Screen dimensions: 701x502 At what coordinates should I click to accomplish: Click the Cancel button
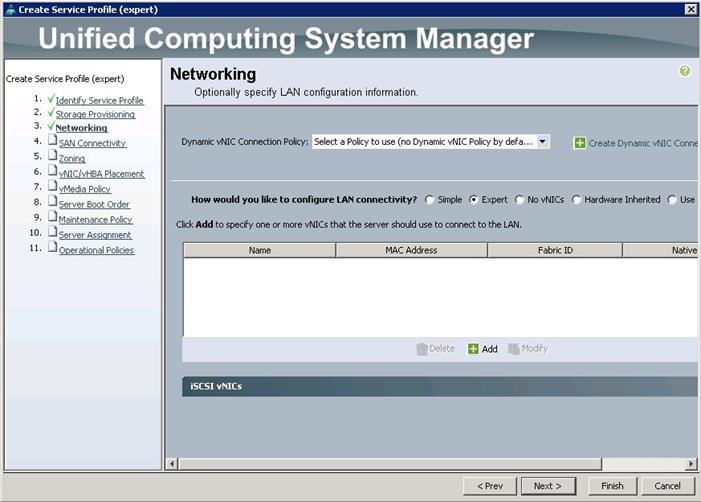668,486
